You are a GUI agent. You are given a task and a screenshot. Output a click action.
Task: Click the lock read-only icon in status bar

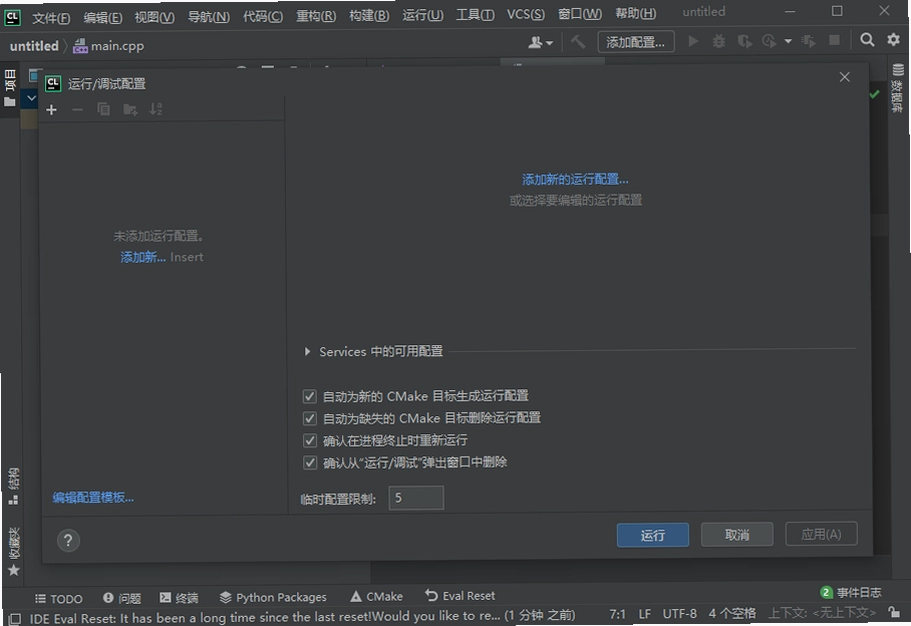(x=894, y=612)
